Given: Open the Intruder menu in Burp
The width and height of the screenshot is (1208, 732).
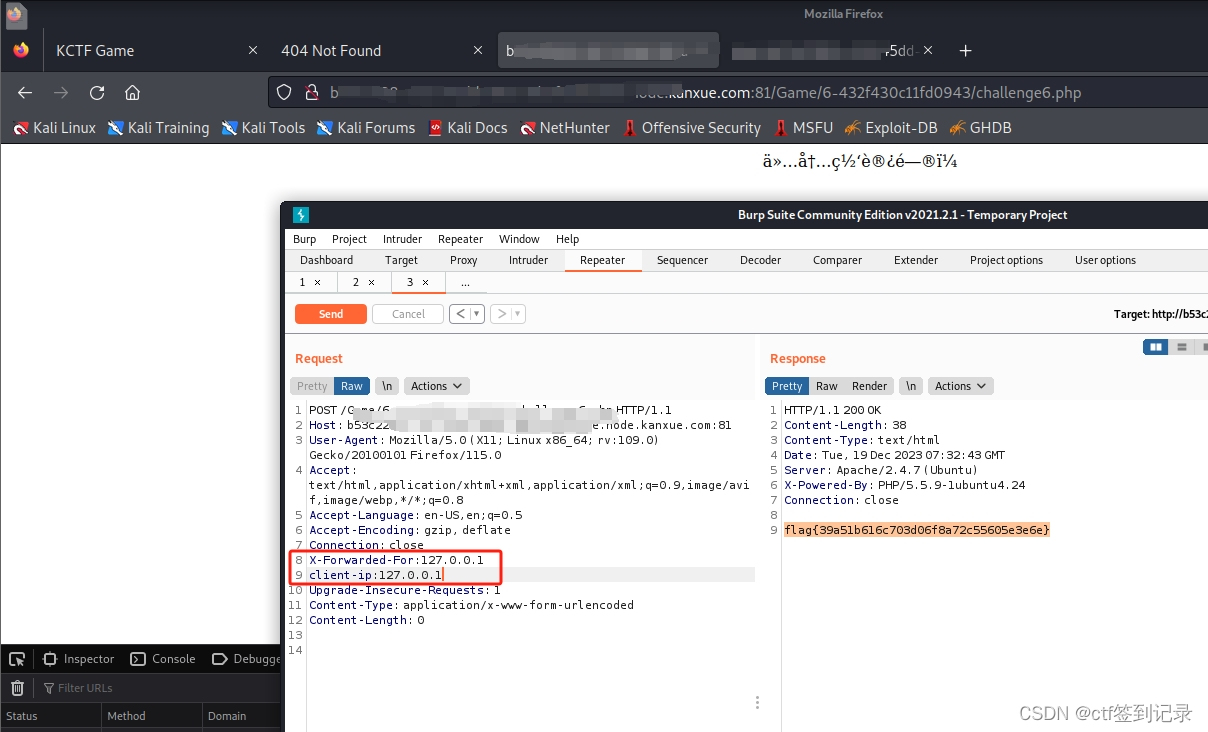Looking at the screenshot, I should [402, 239].
